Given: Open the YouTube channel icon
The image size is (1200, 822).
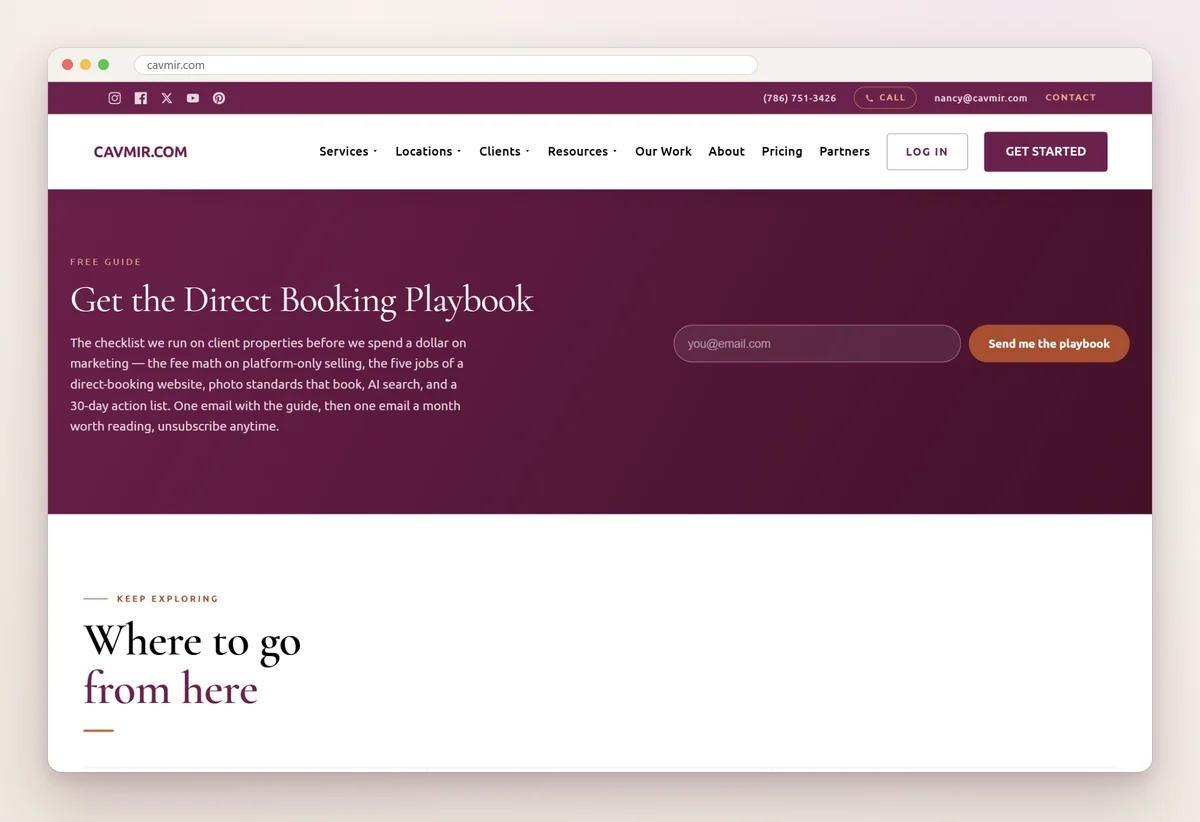Looking at the screenshot, I should pyautogui.click(x=193, y=98).
